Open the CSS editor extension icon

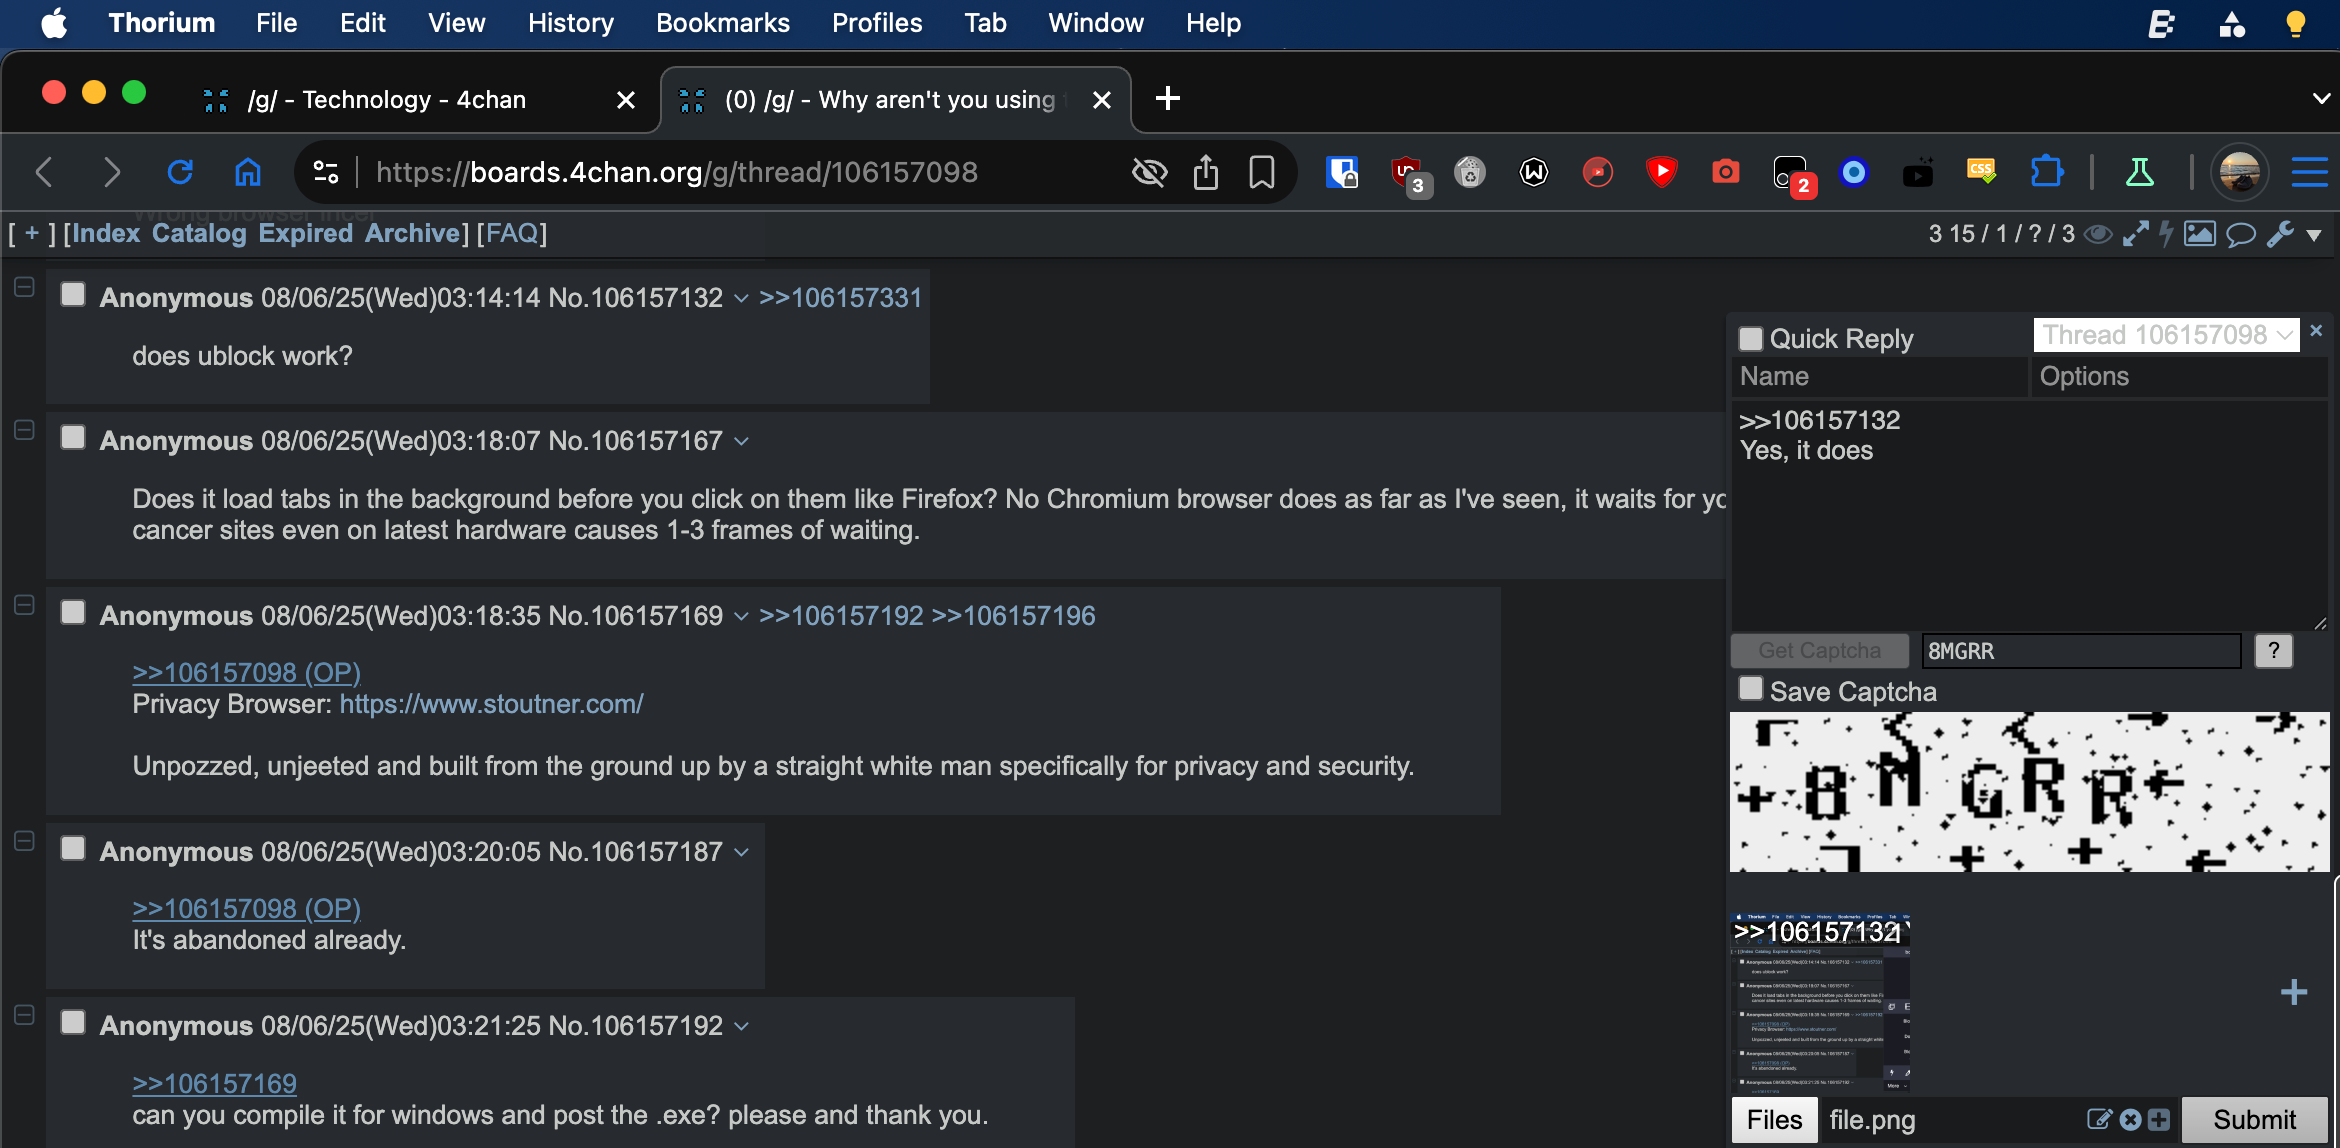coord(1981,171)
